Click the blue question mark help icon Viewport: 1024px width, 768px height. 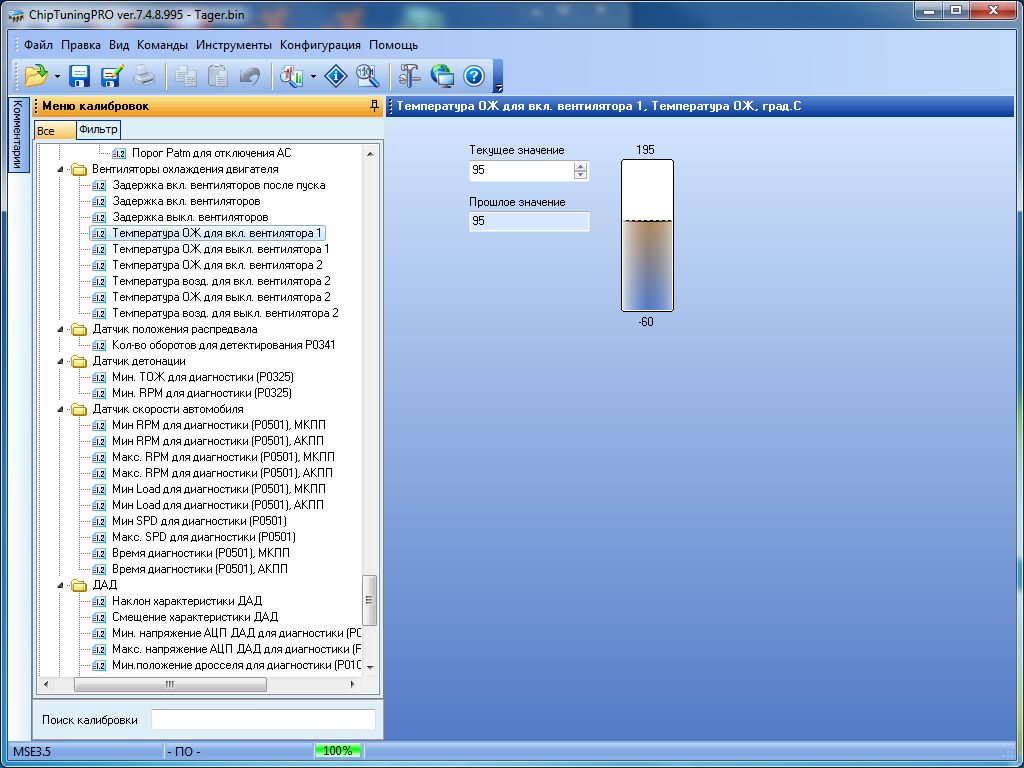pos(474,75)
